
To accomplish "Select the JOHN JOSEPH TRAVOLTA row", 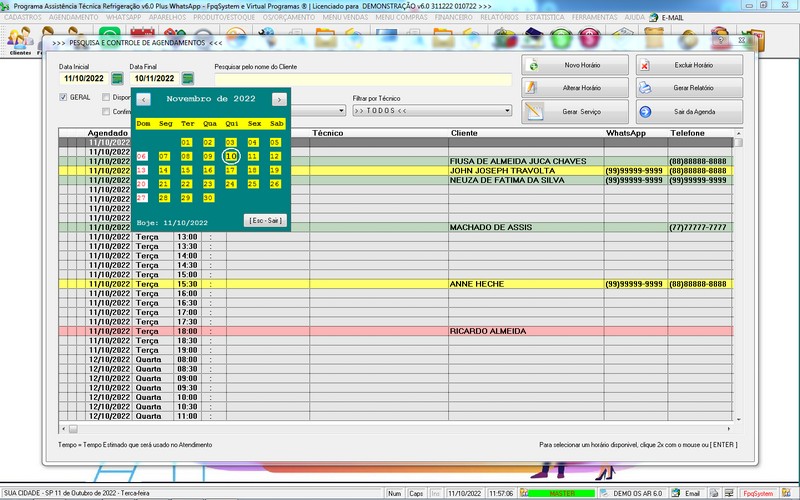I will point(395,171).
